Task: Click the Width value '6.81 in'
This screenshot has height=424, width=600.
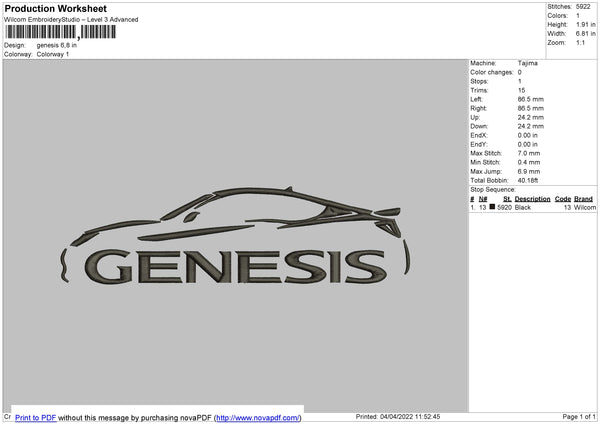Action: (x=585, y=34)
